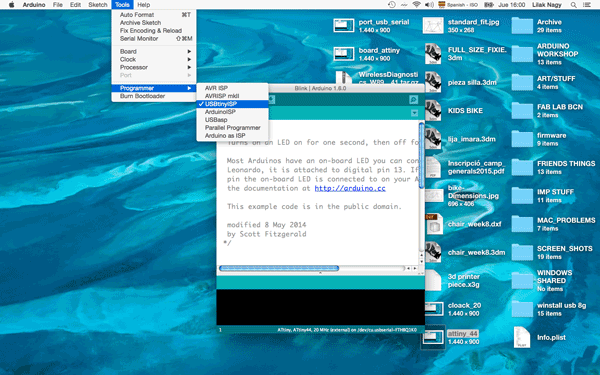Select AVR ISP programmer
This screenshot has height=375, width=600.
(x=232, y=88)
